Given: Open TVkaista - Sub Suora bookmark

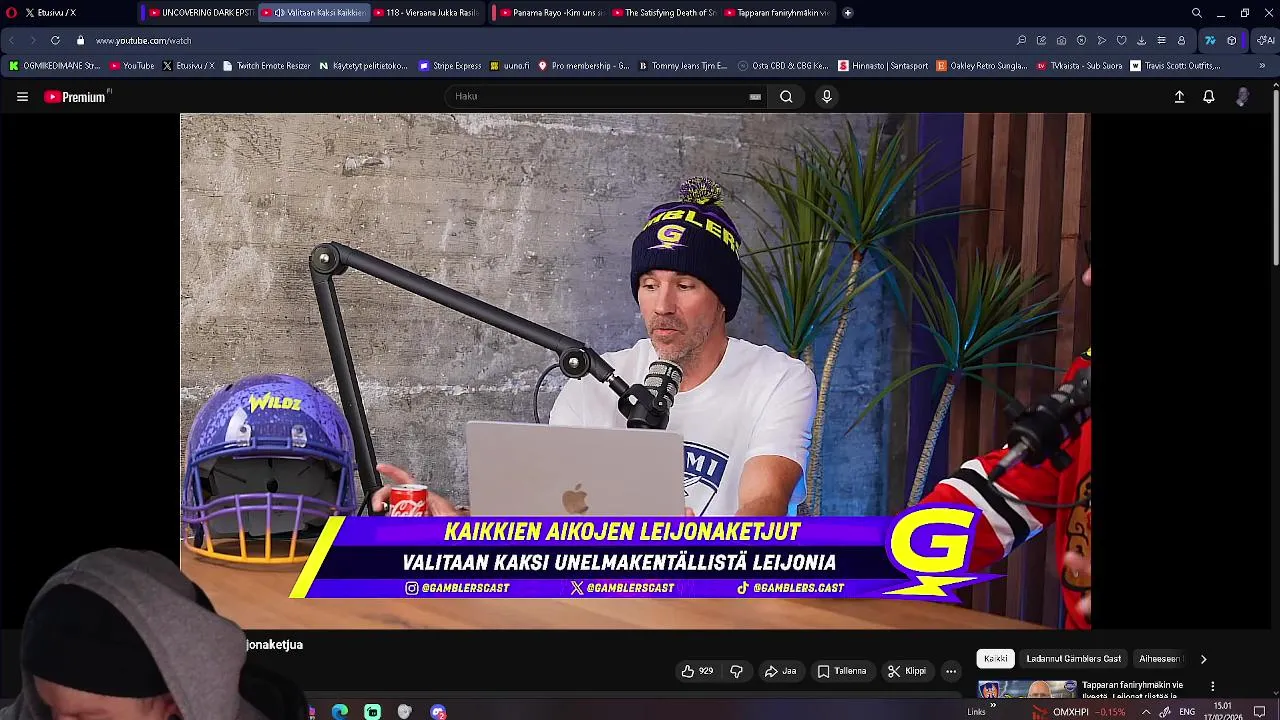Looking at the screenshot, I should point(1079,66).
